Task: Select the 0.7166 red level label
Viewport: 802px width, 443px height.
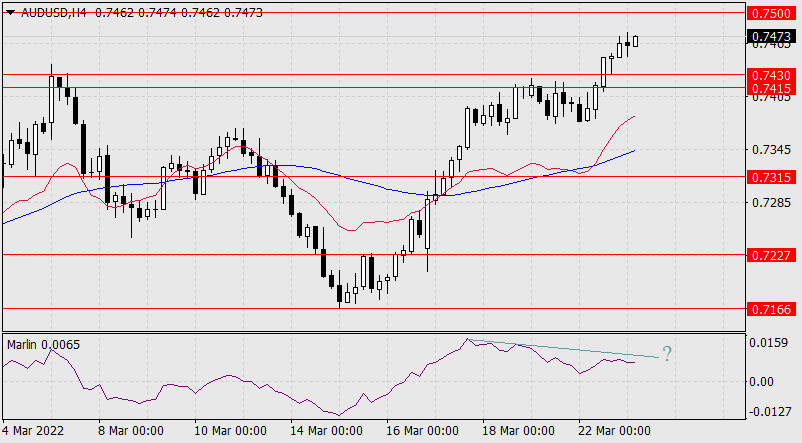Action: (772, 309)
